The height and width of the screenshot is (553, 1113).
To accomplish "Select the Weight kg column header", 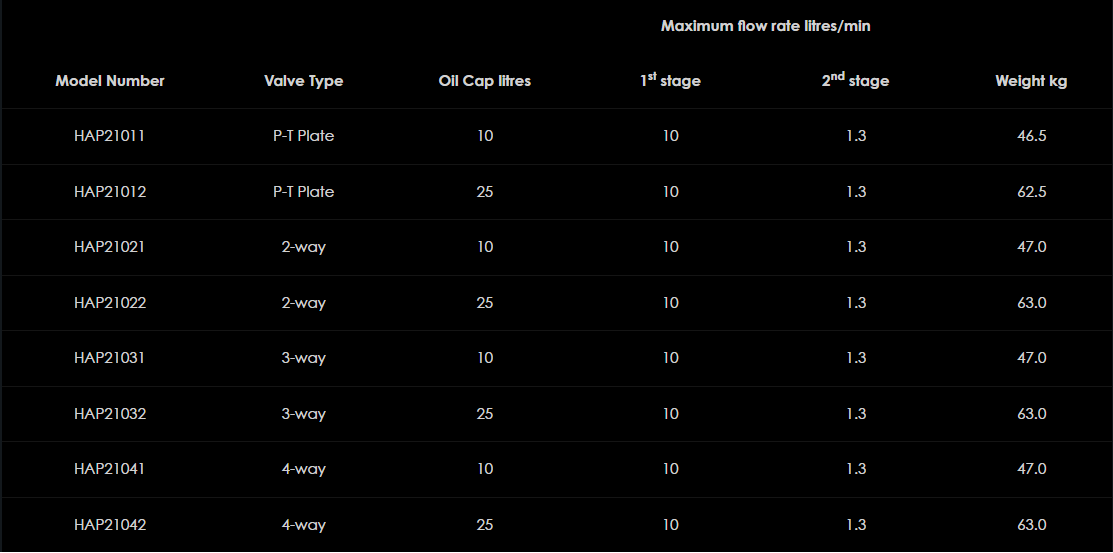I will (x=1031, y=81).
